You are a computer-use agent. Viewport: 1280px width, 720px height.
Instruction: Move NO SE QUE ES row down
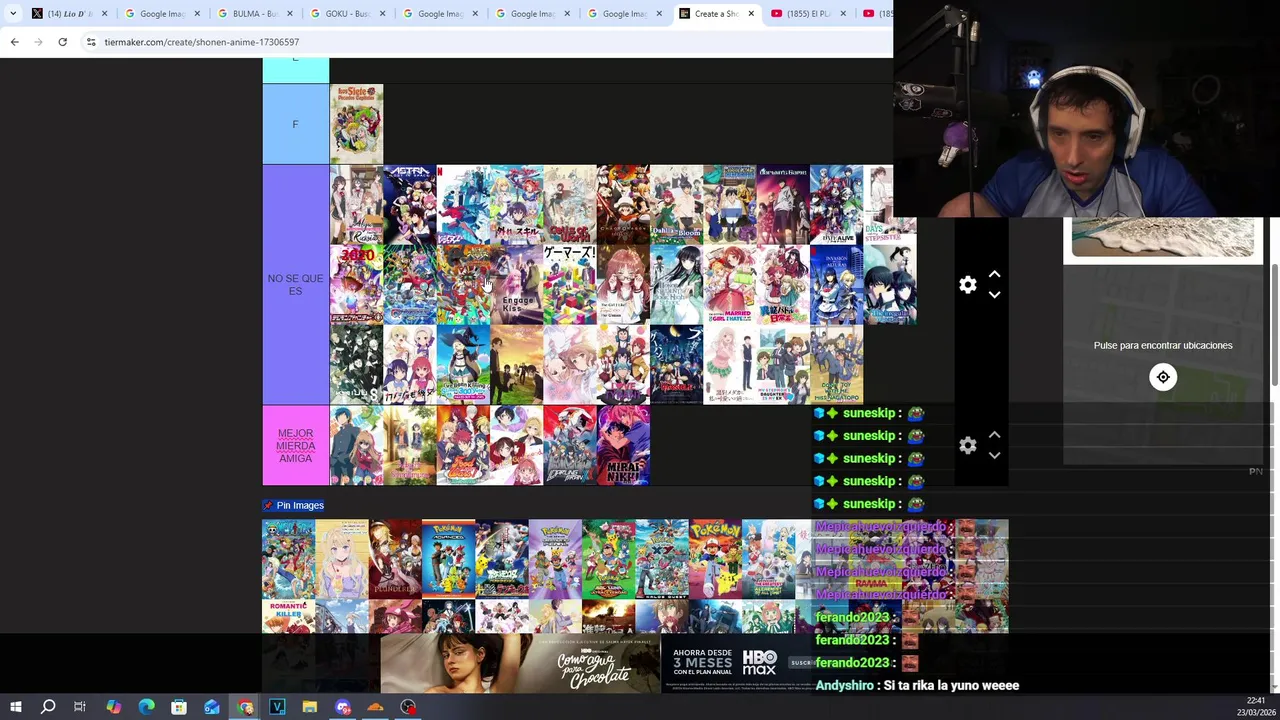pyautogui.click(x=994, y=295)
